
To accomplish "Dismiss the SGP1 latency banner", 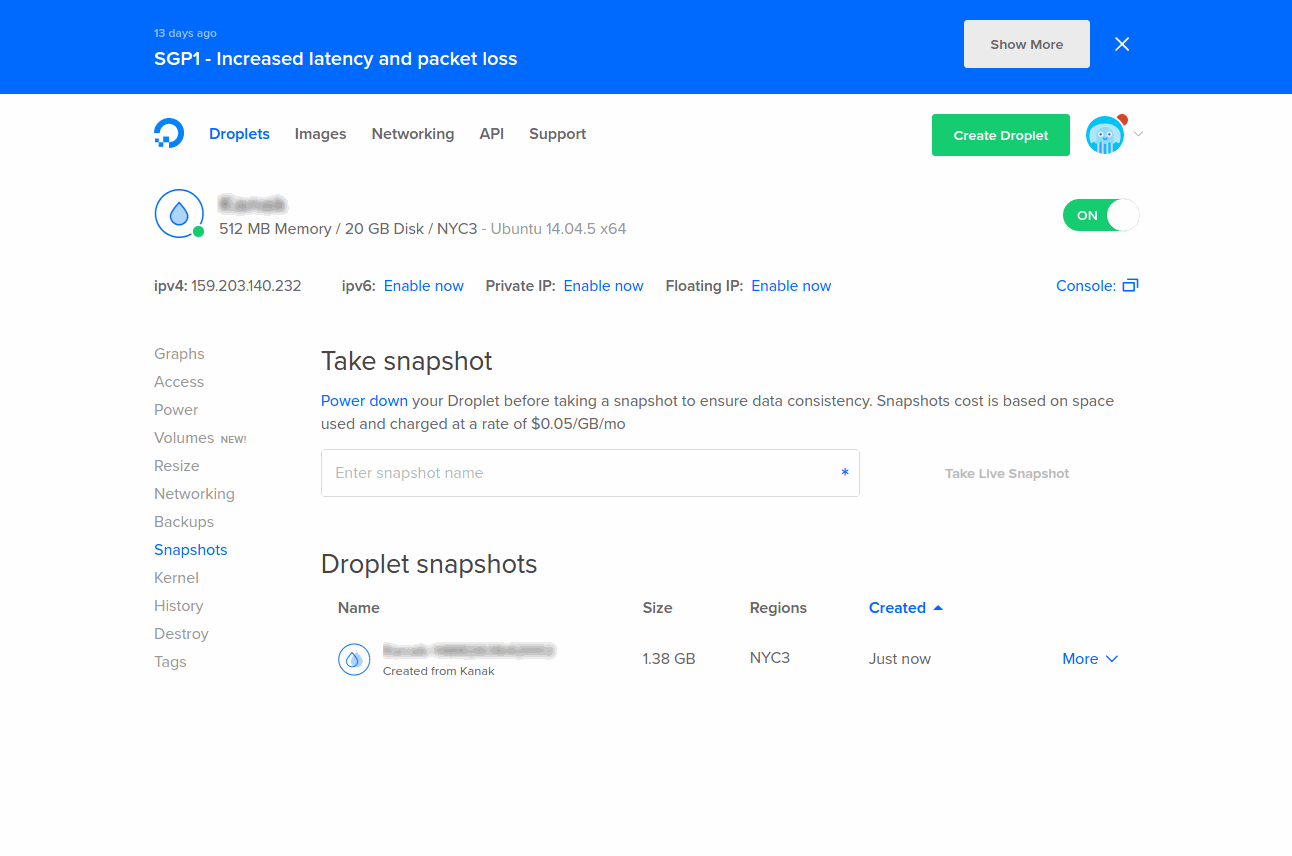I will tap(1122, 44).
